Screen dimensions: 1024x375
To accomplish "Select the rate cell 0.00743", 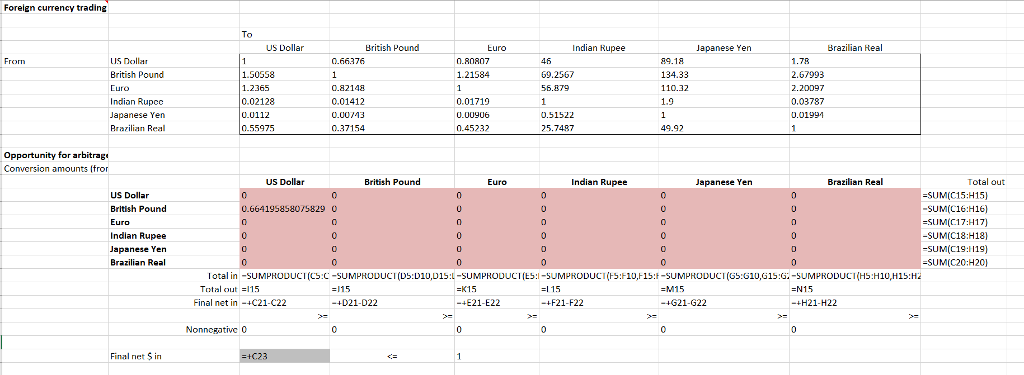I will click(x=392, y=114).
